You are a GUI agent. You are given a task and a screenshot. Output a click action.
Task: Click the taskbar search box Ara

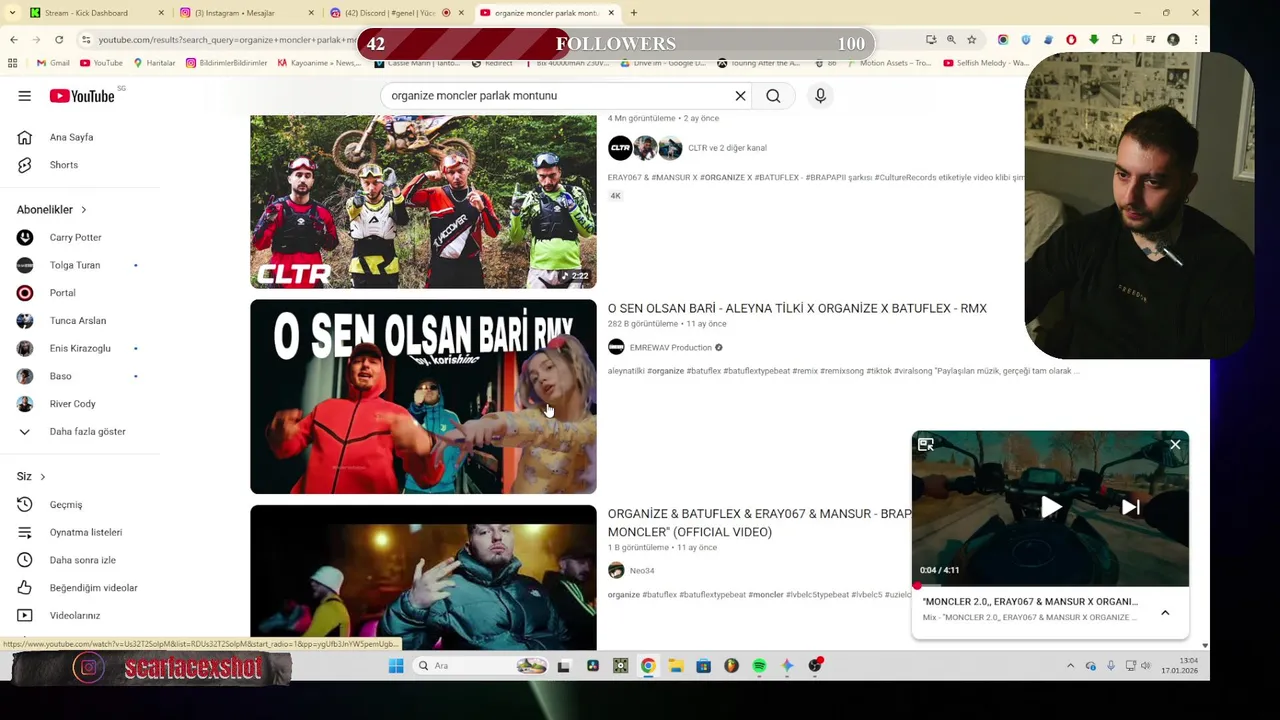tap(483, 666)
